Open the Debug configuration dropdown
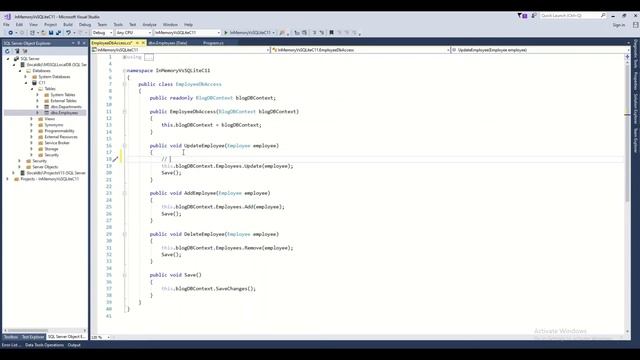Screen dimensions: 640x360 click(102, 33)
